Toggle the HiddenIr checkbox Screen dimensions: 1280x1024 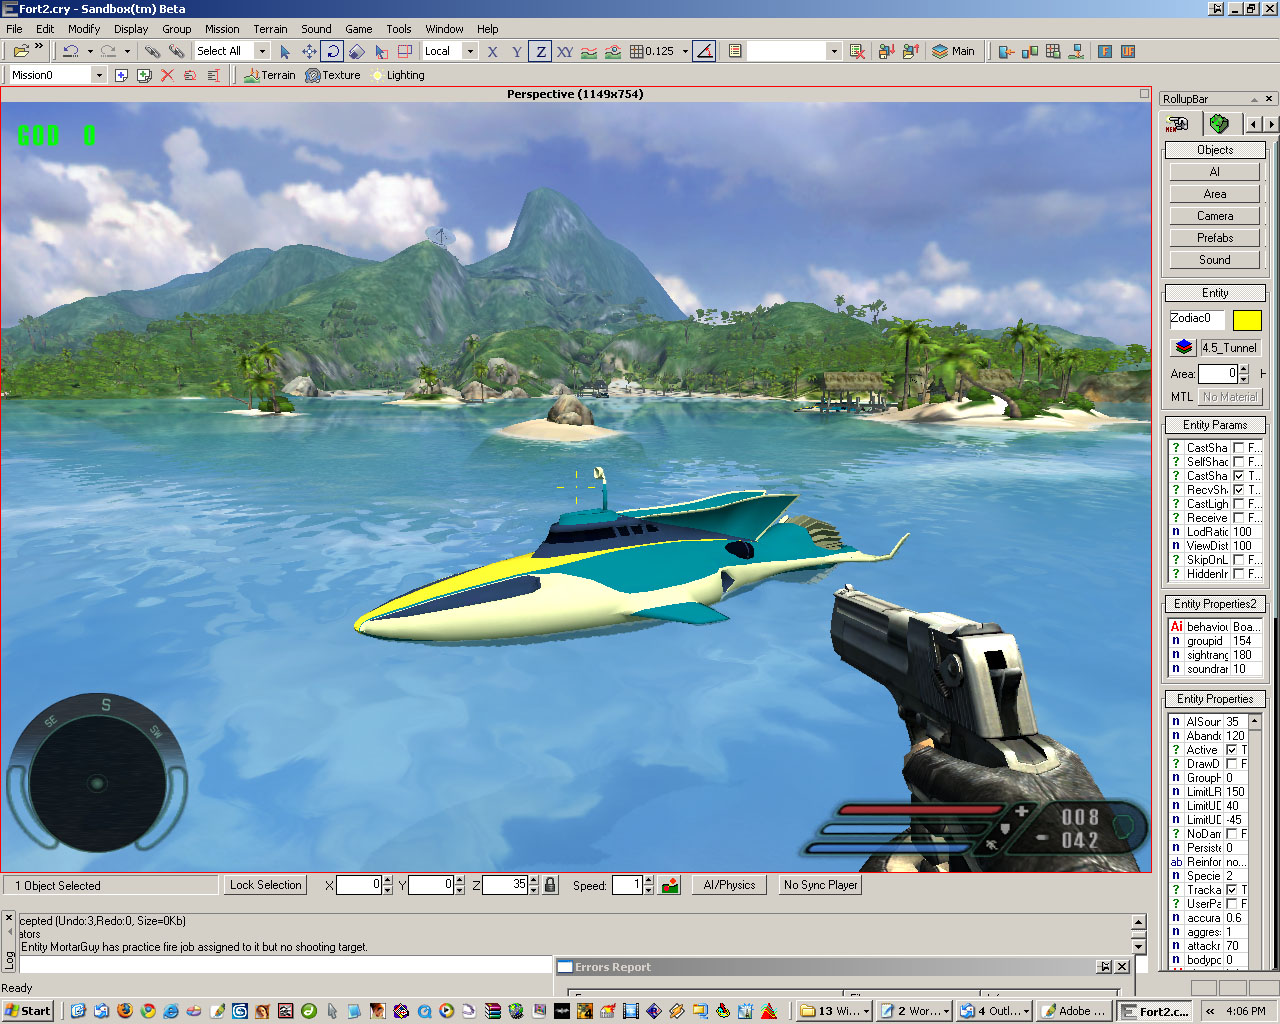point(1238,574)
